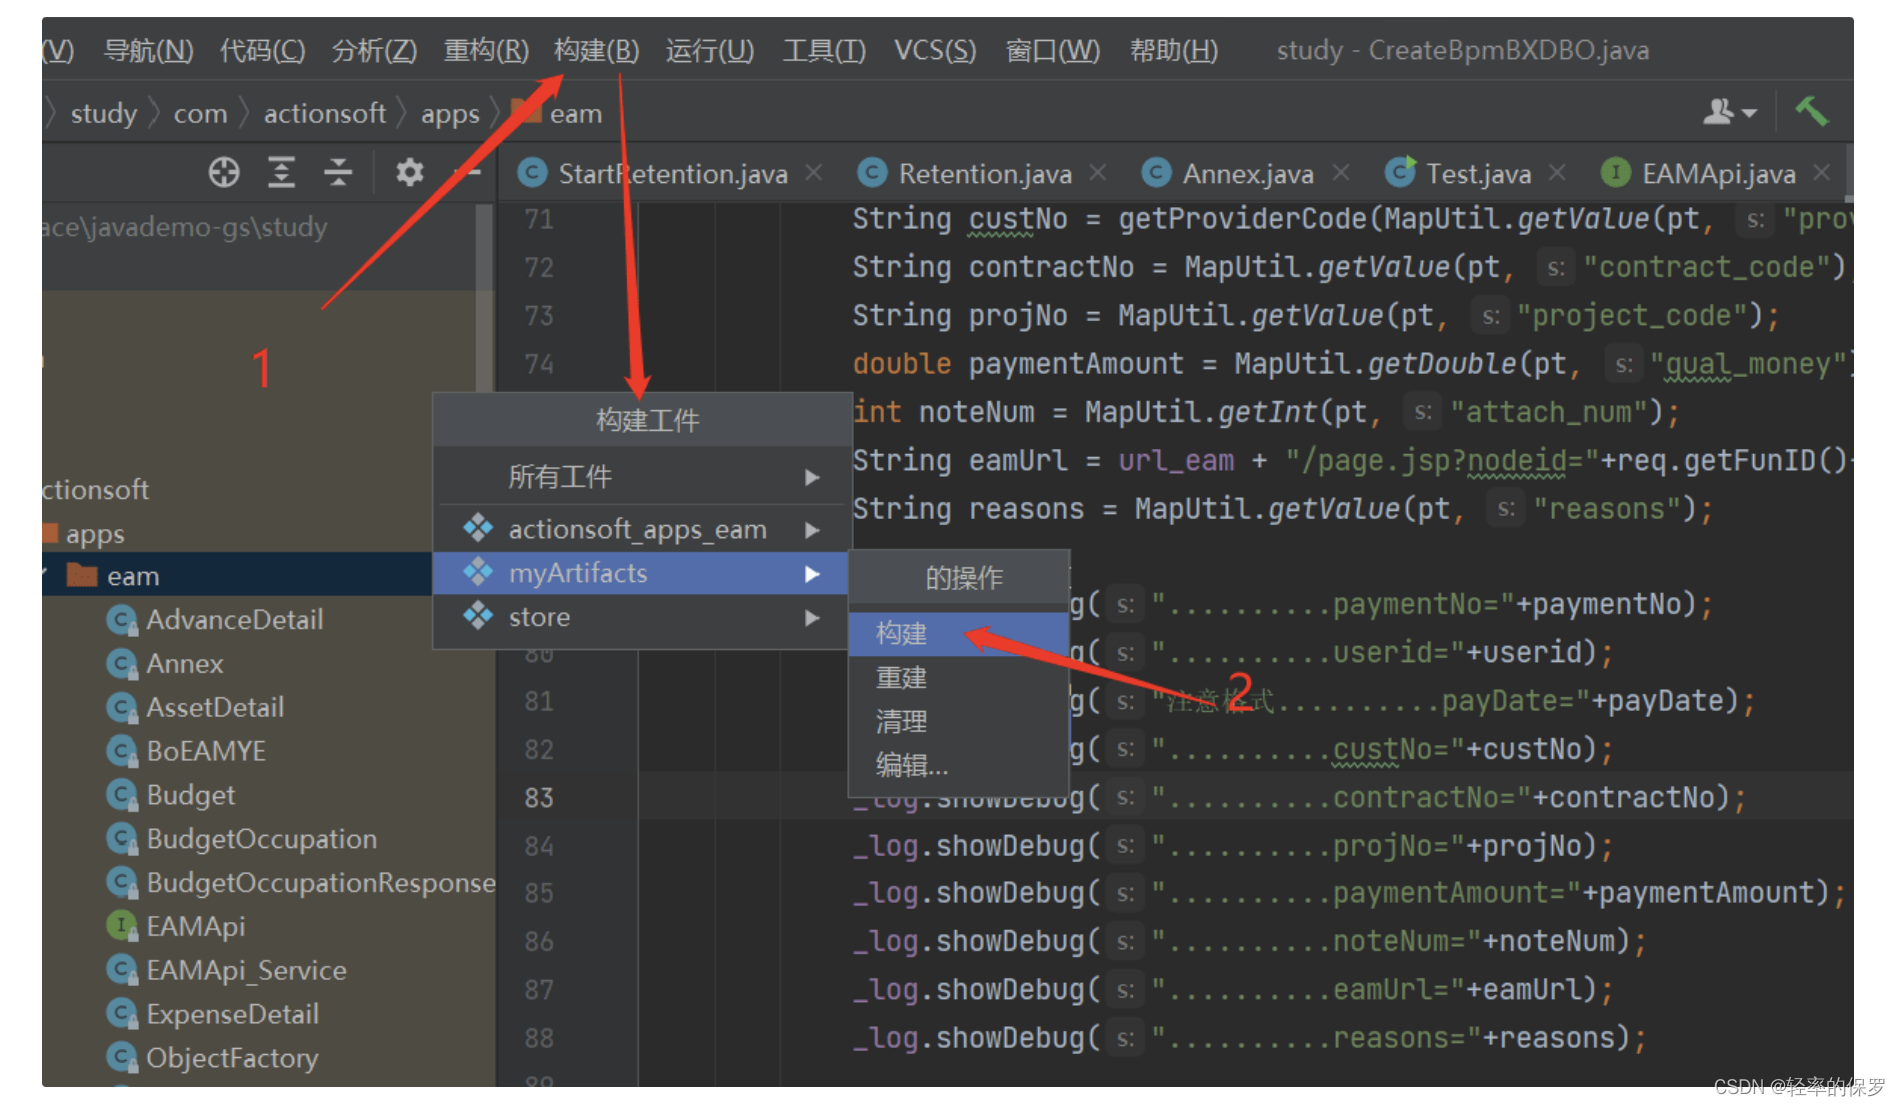1900x1106 pixels.
Task: Choose 编辑... in the artifact action menu
Action: tap(958, 766)
